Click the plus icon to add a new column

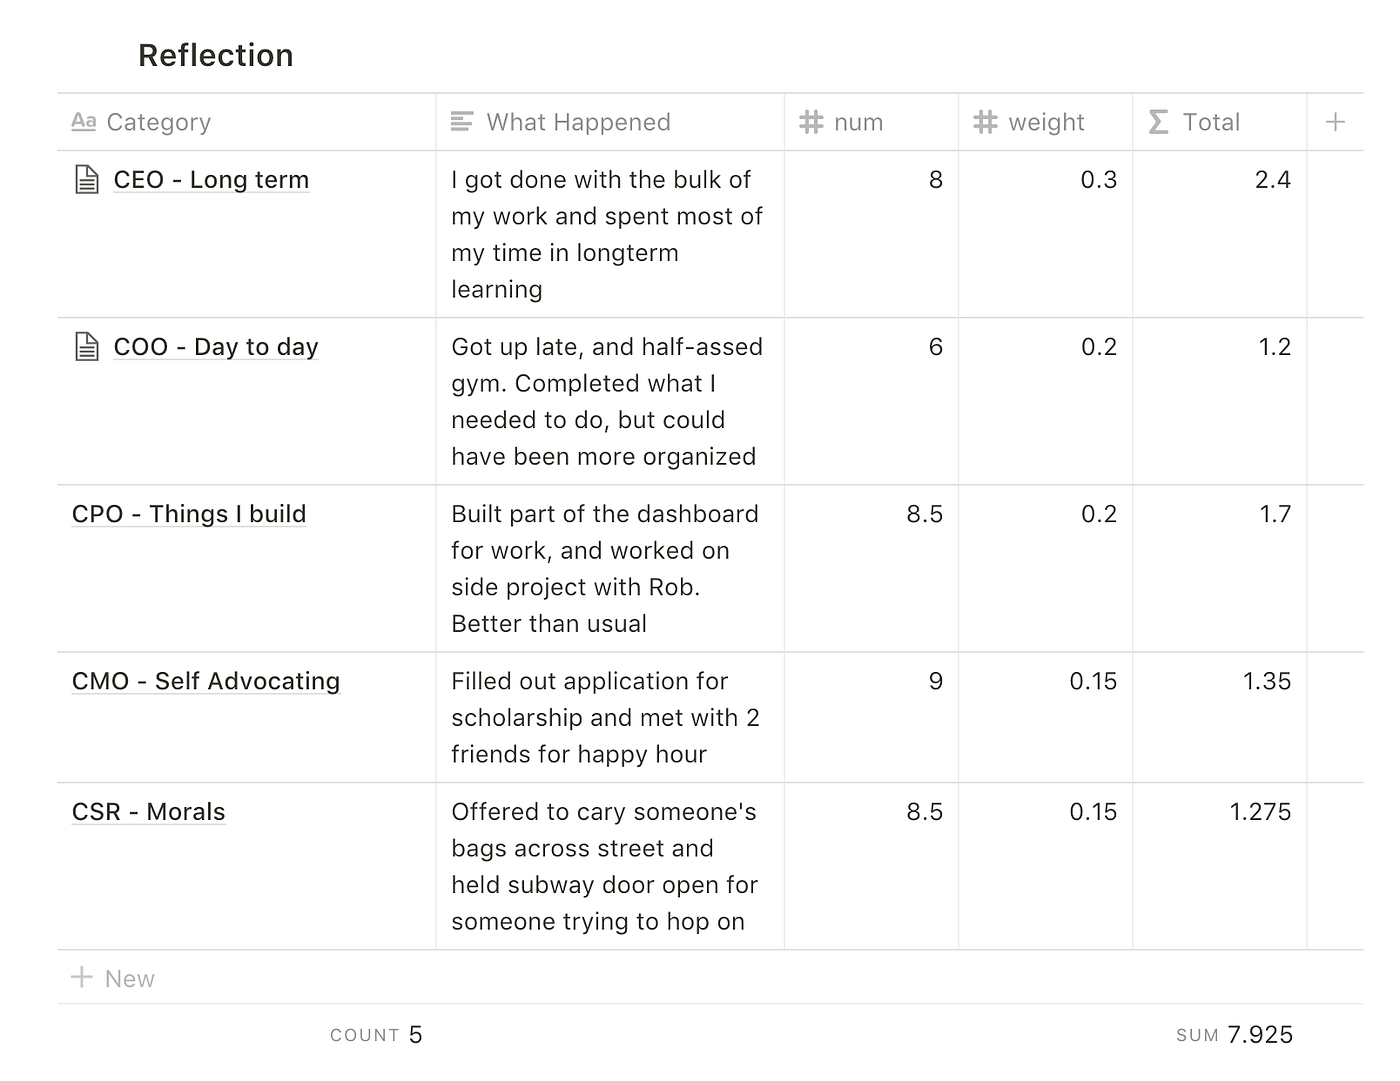tap(1335, 121)
